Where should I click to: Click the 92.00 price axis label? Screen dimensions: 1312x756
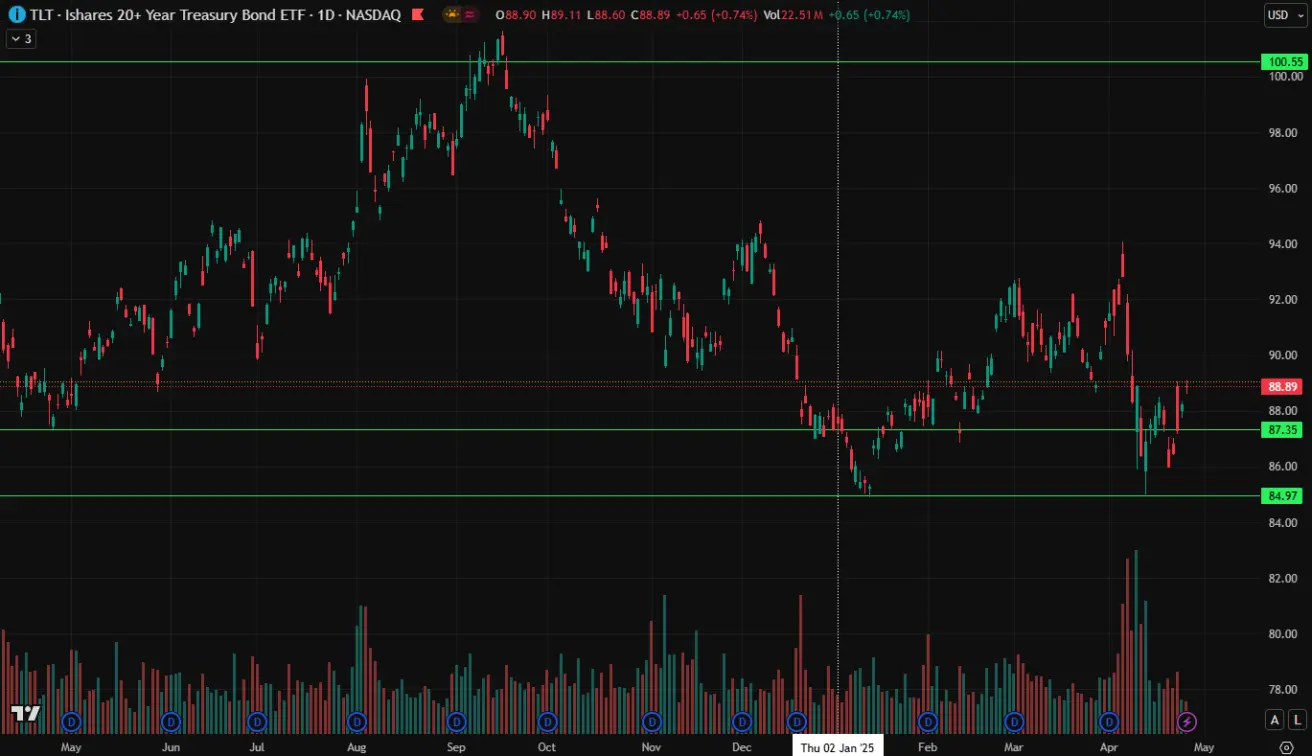click(1284, 299)
